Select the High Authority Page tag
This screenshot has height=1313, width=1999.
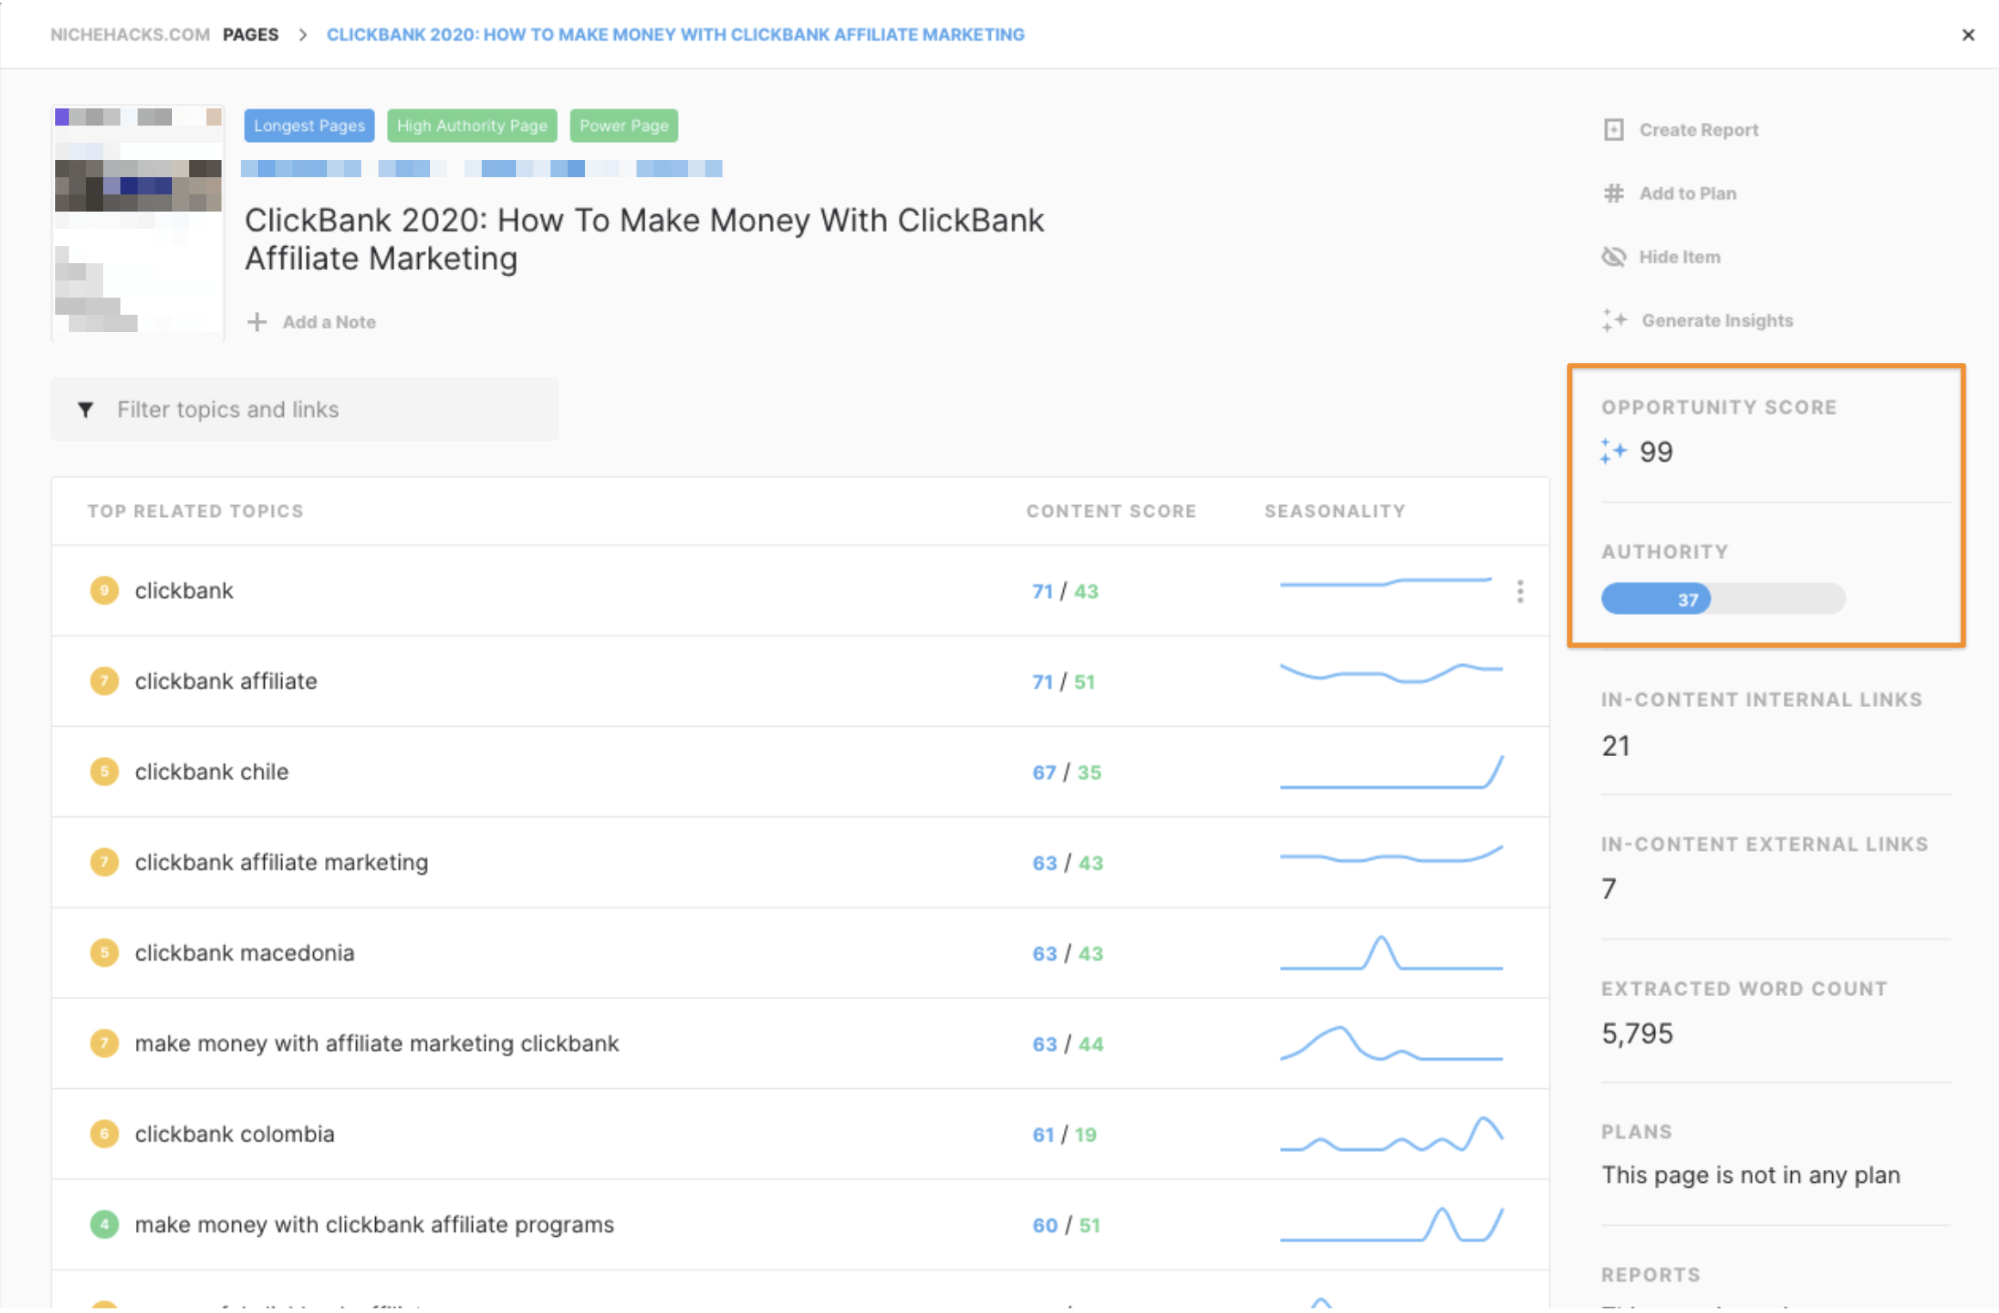click(472, 126)
